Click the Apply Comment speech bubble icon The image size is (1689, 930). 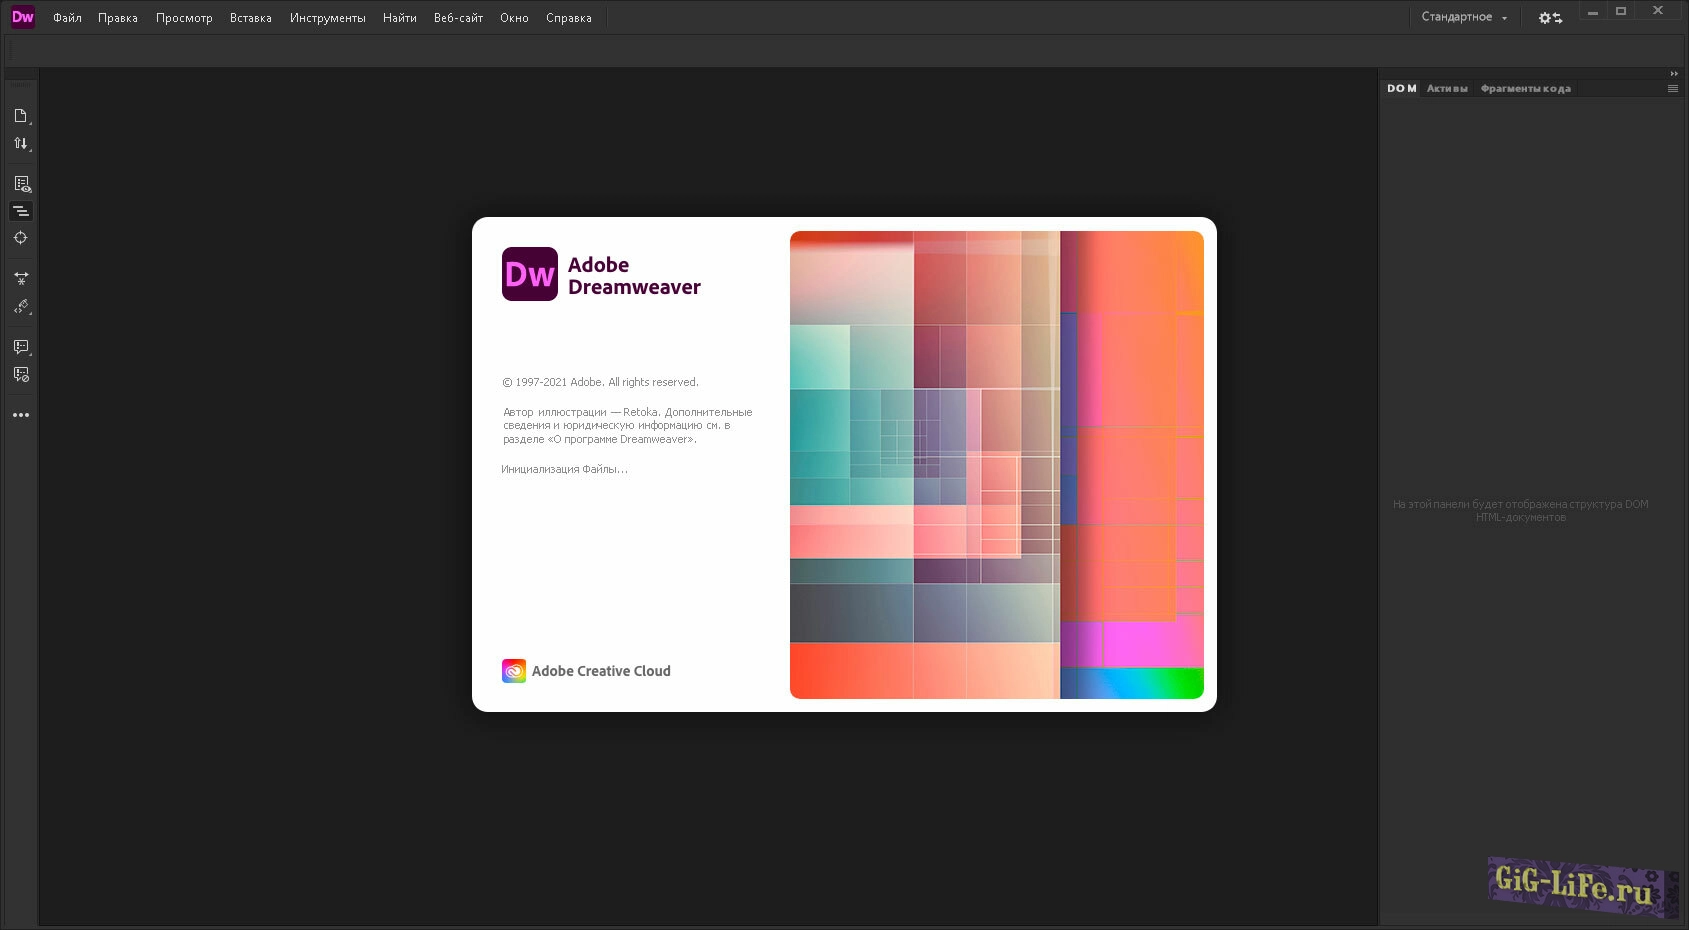[21, 347]
